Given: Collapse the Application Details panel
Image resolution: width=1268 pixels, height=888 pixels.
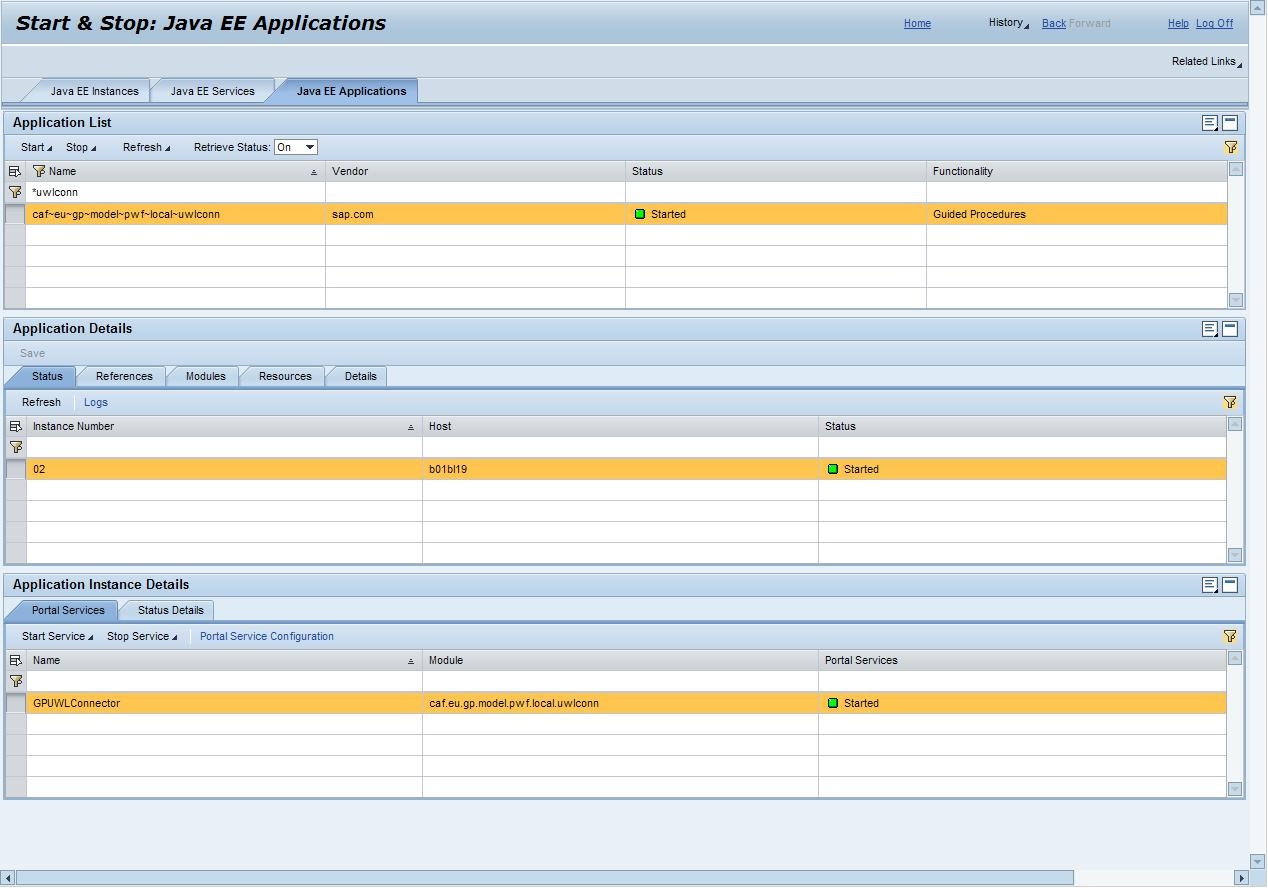Looking at the screenshot, I should (1230, 329).
